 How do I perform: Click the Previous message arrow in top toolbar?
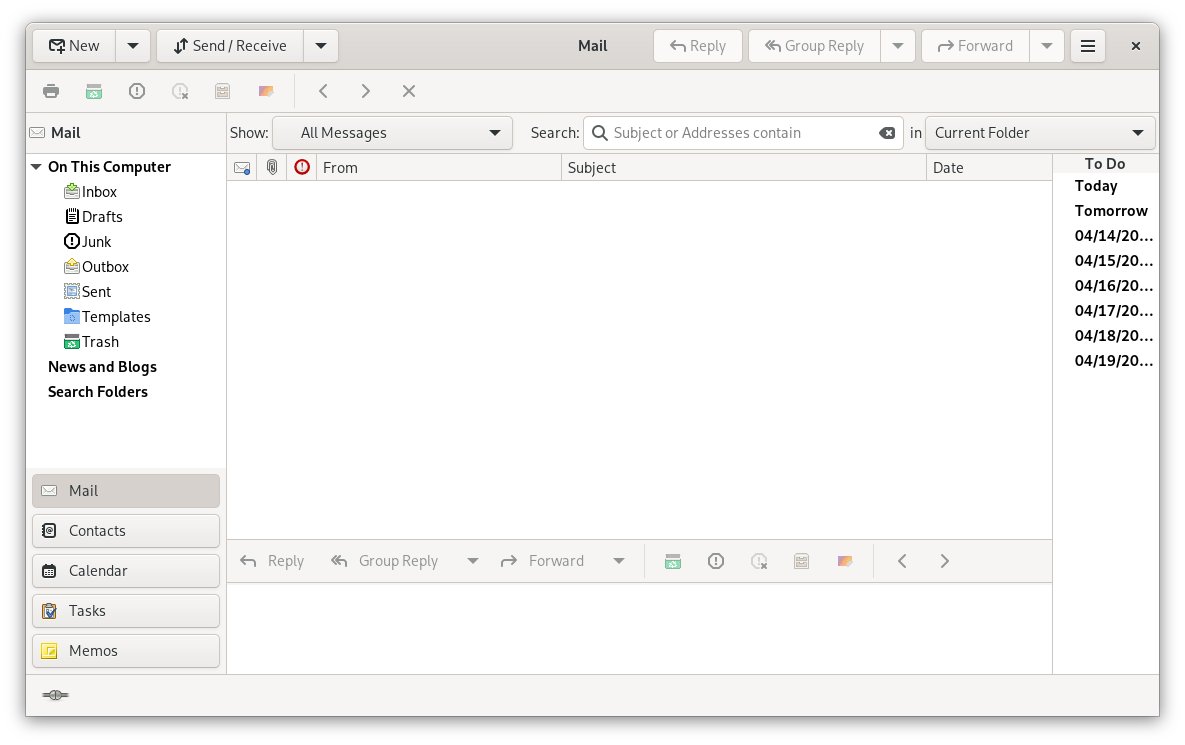[x=323, y=91]
